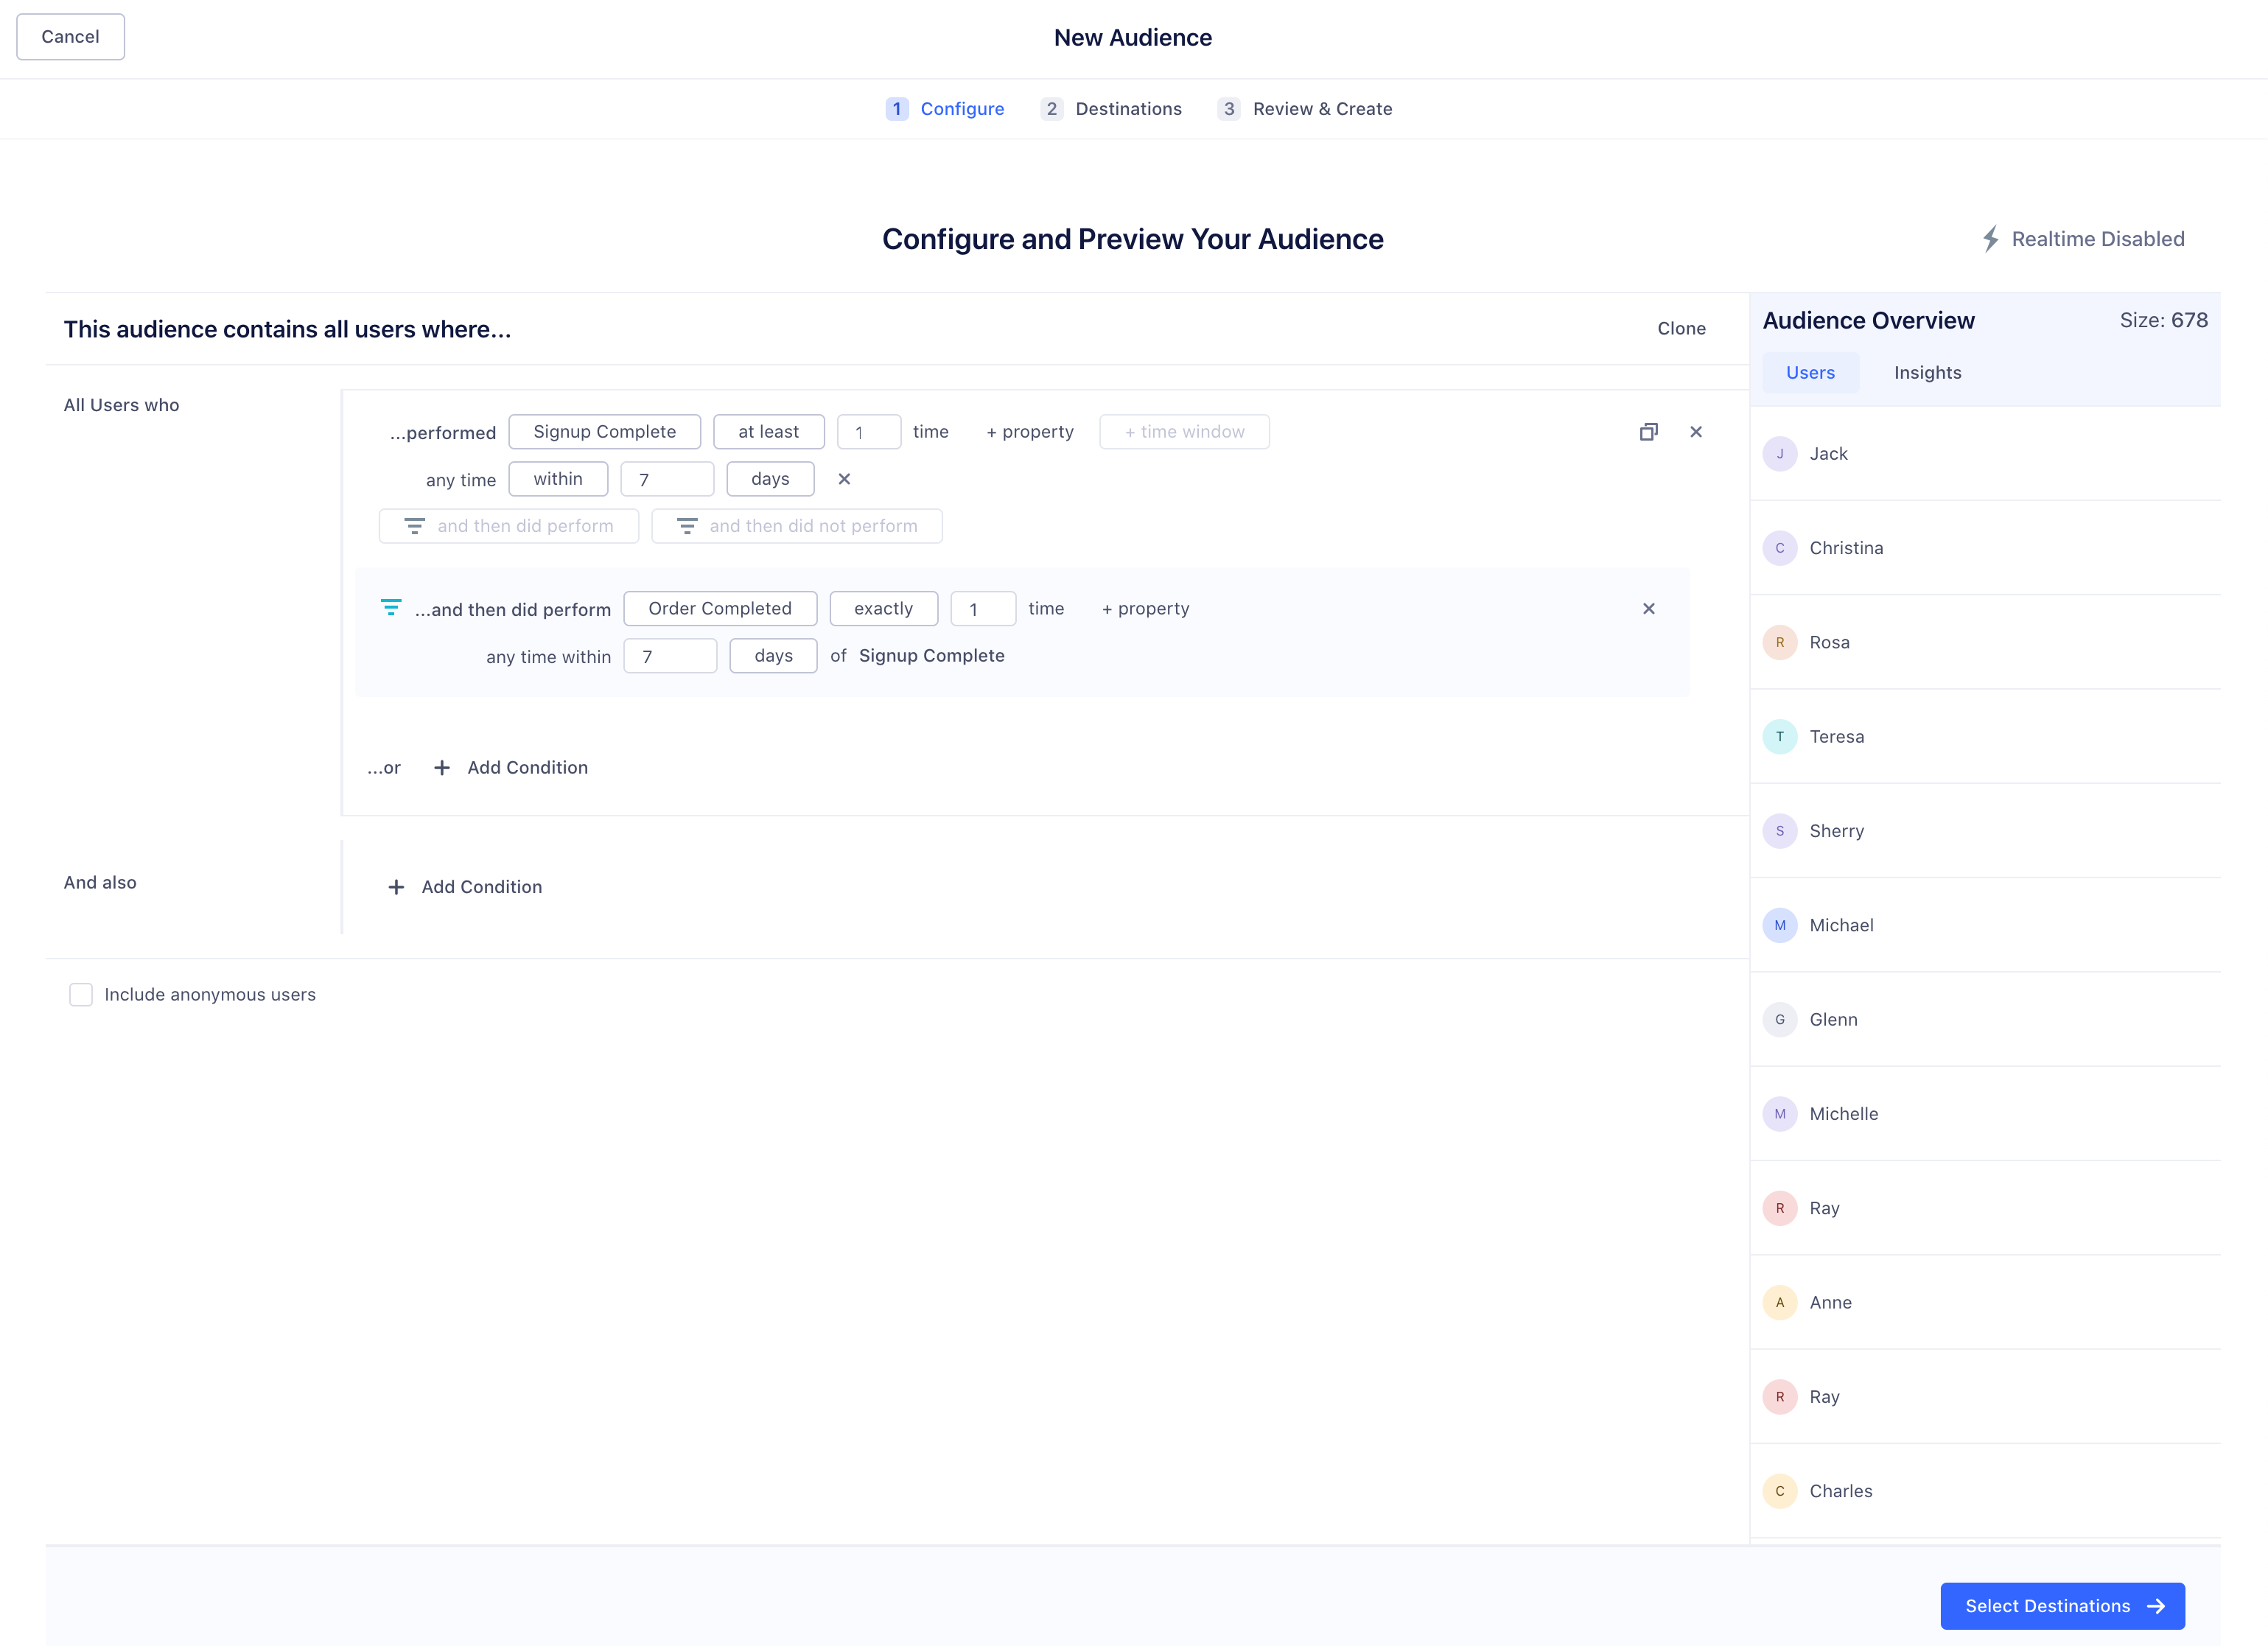Click the Select Destinations button

[2062, 1606]
